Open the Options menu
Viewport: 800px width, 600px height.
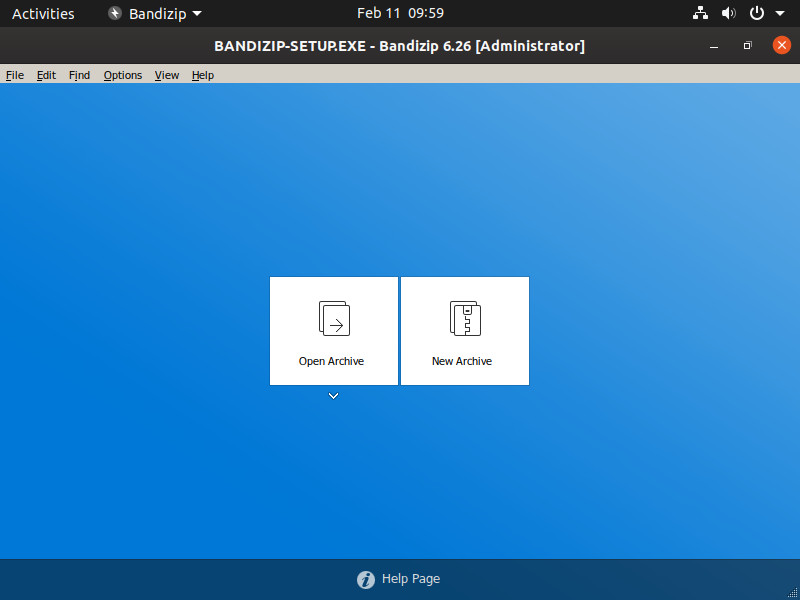[123, 75]
